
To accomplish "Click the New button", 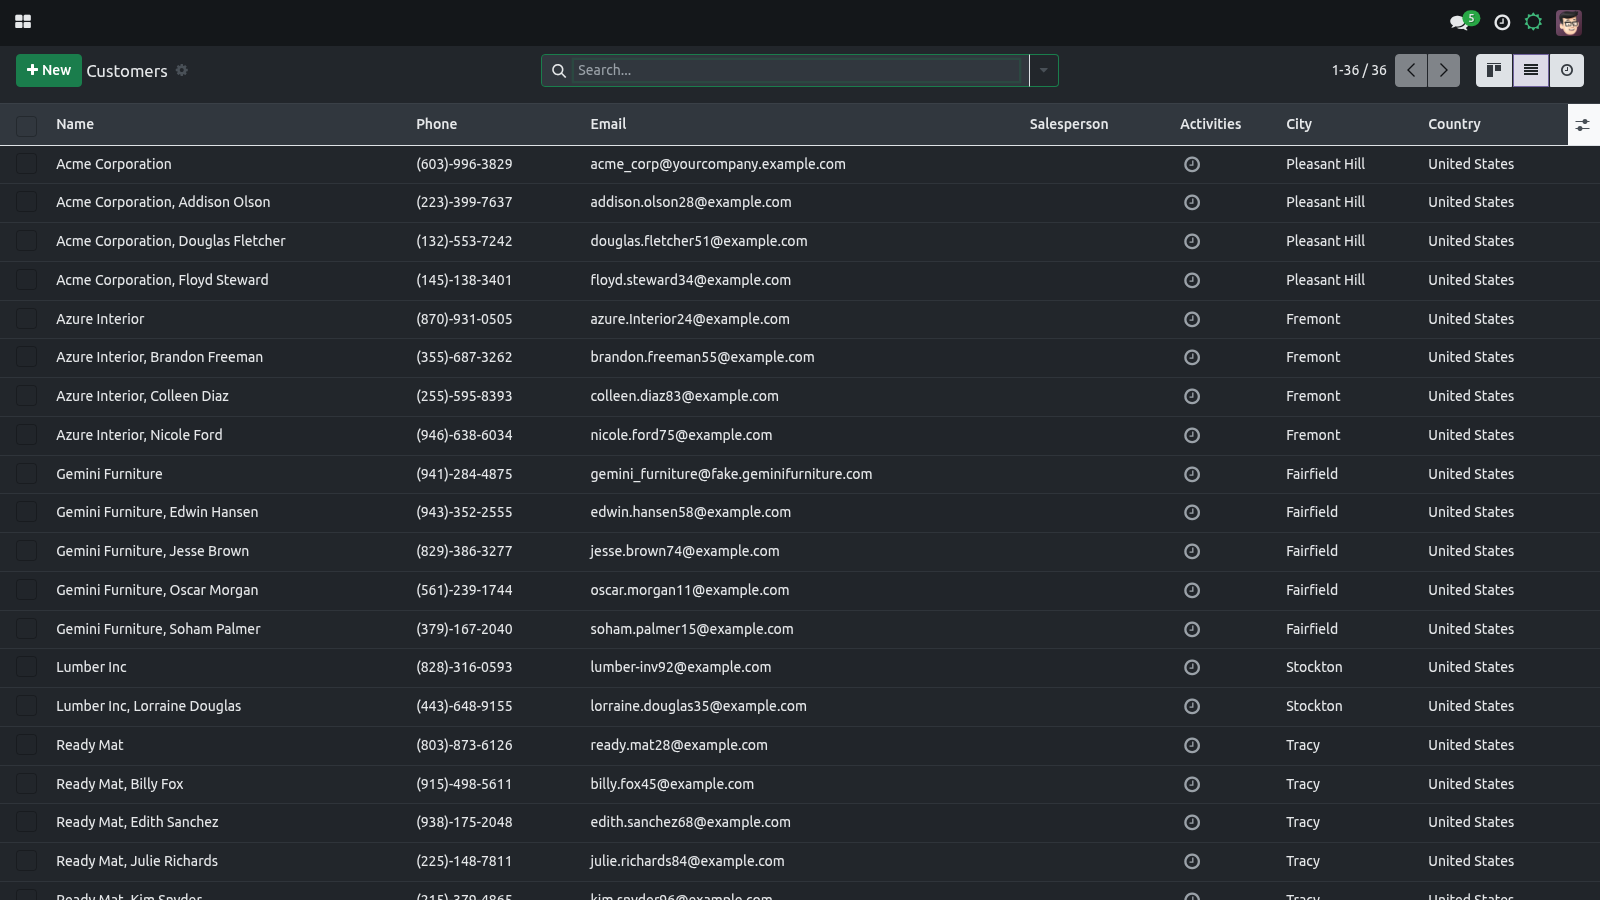I will click(49, 70).
